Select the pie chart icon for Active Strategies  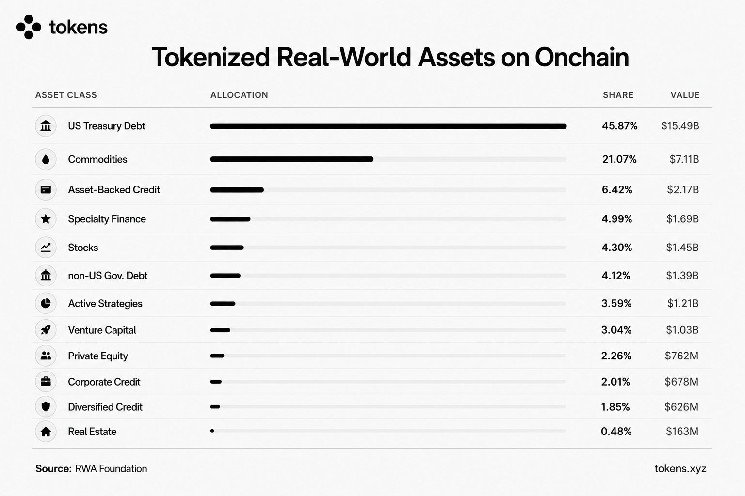coord(46,303)
